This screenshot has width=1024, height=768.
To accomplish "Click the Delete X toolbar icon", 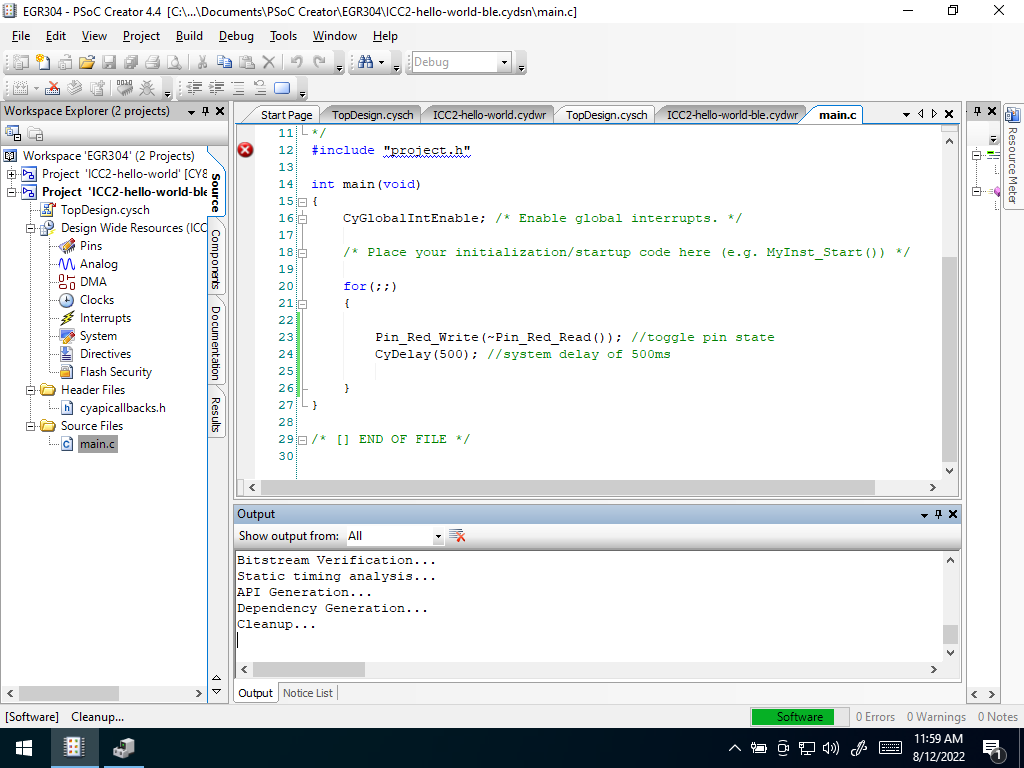I will (268, 62).
